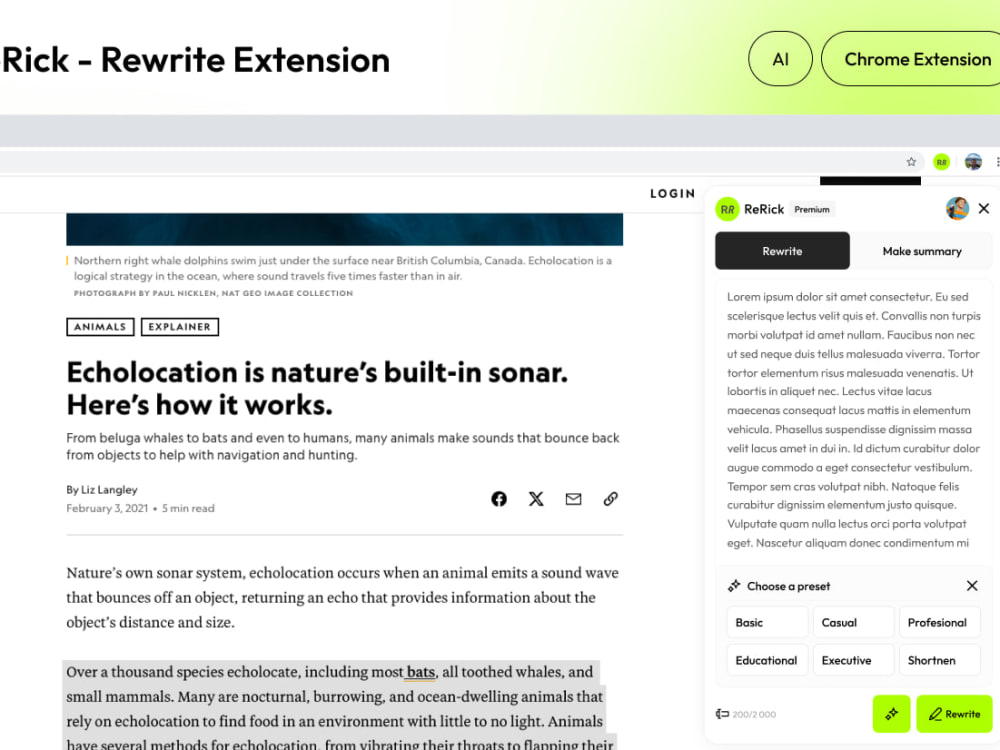The image size is (1000, 750).
Task: Click the LOGIN link
Action: 672,193
